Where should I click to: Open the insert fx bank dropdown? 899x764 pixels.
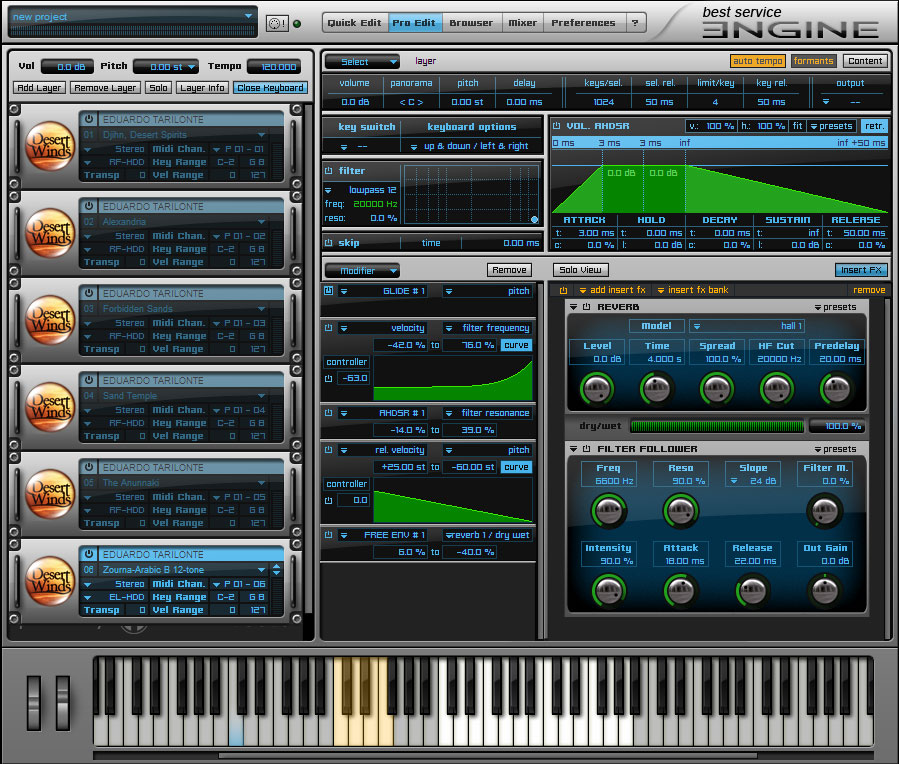coord(693,290)
